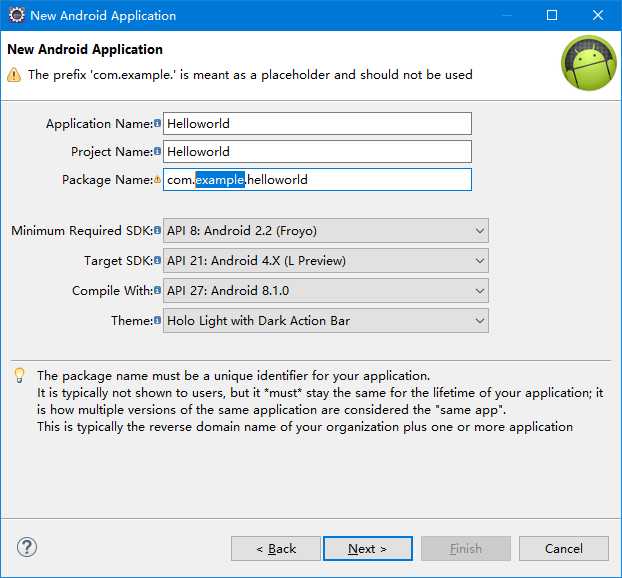
Task: Click the info icon beside Project Name
Action: point(157,151)
